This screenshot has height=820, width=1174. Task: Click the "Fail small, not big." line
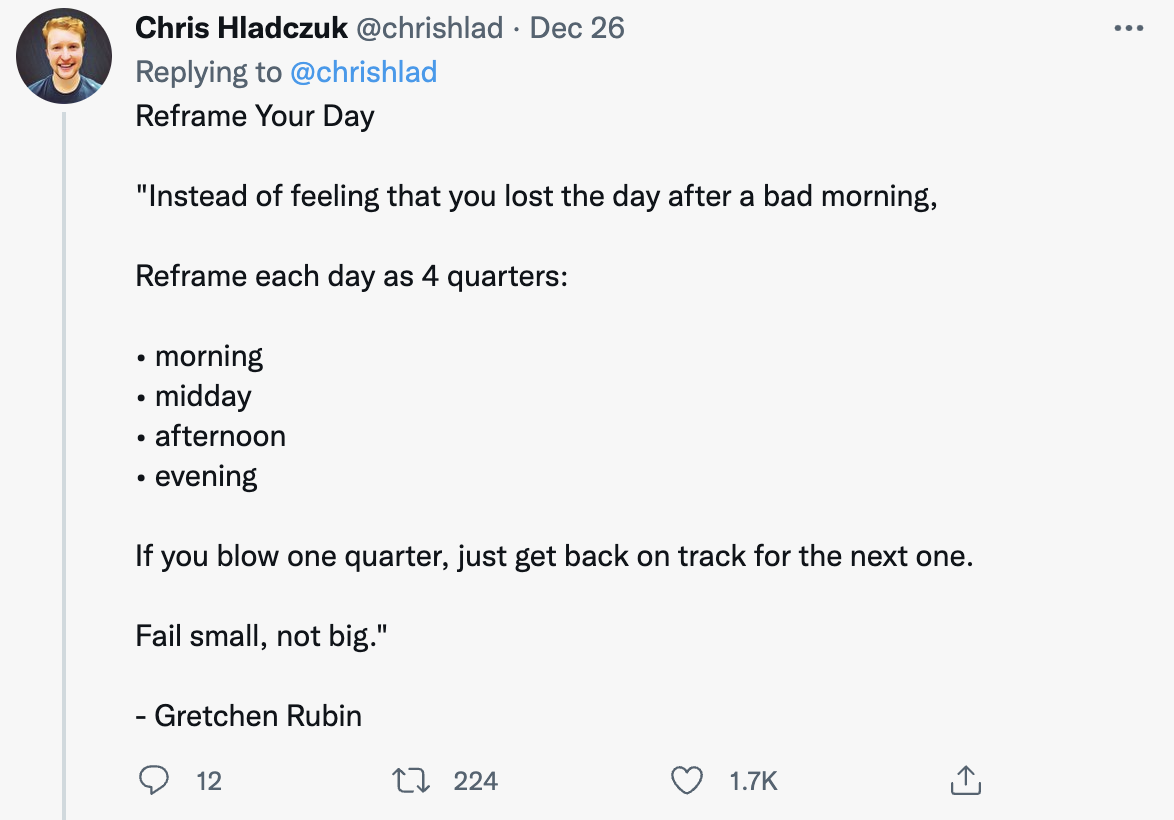click(260, 636)
